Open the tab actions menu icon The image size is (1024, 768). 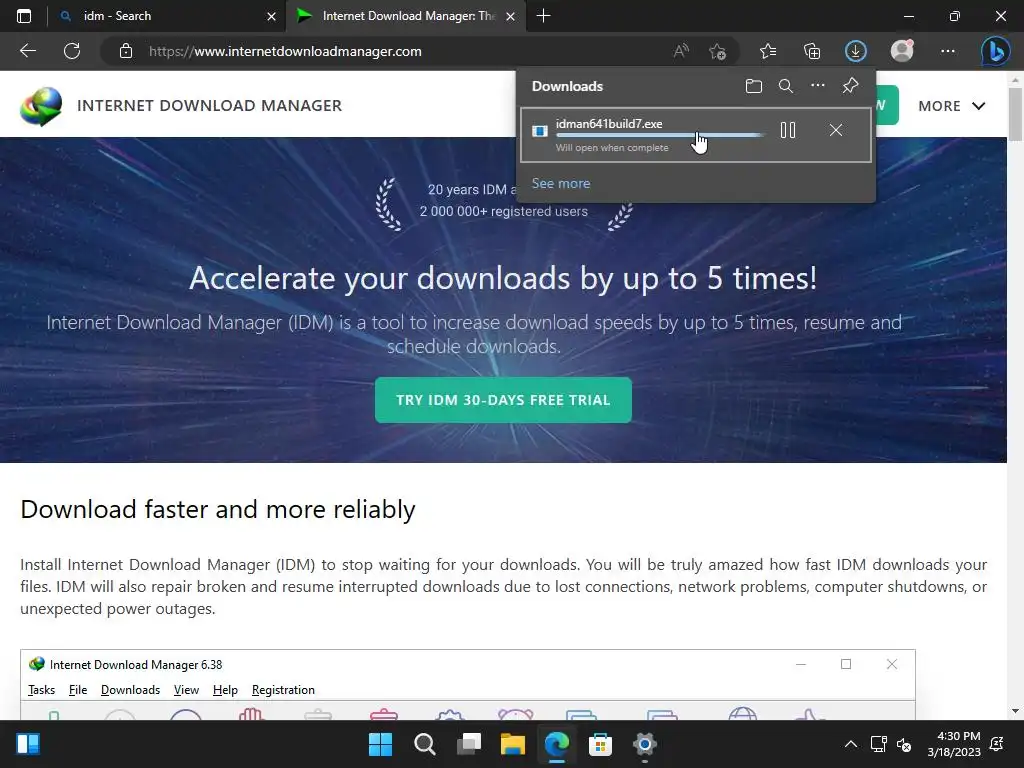pyautogui.click(x=24, y=16)
